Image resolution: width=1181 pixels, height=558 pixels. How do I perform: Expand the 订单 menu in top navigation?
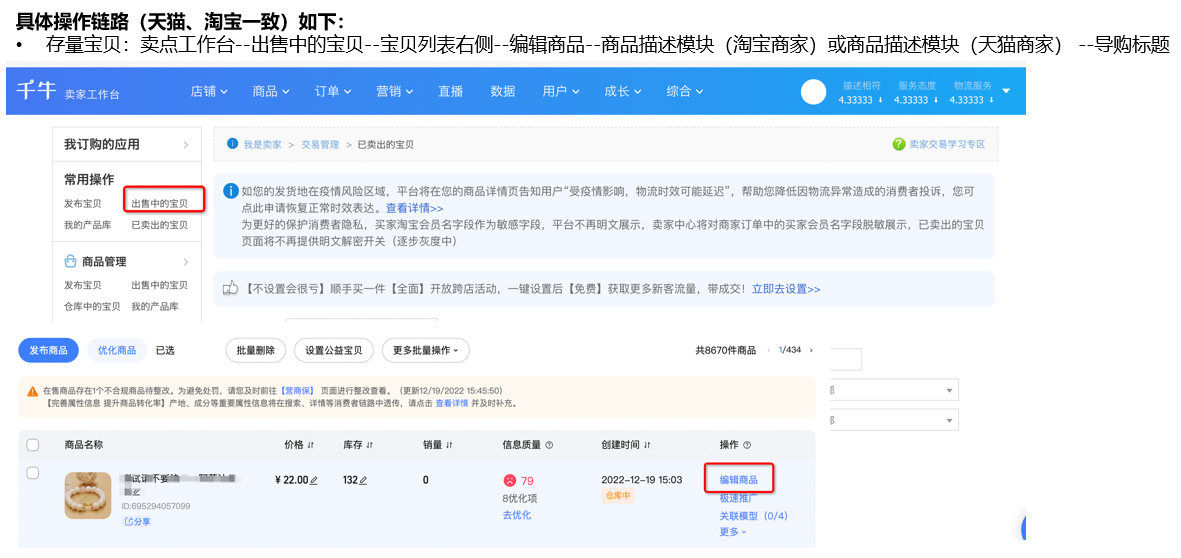click(x=333, y=91)
